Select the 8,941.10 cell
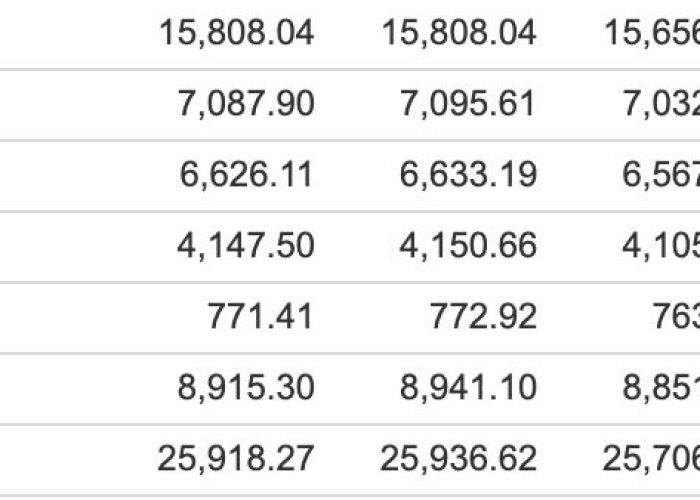The image size is (700, 500). click(468, 388)
